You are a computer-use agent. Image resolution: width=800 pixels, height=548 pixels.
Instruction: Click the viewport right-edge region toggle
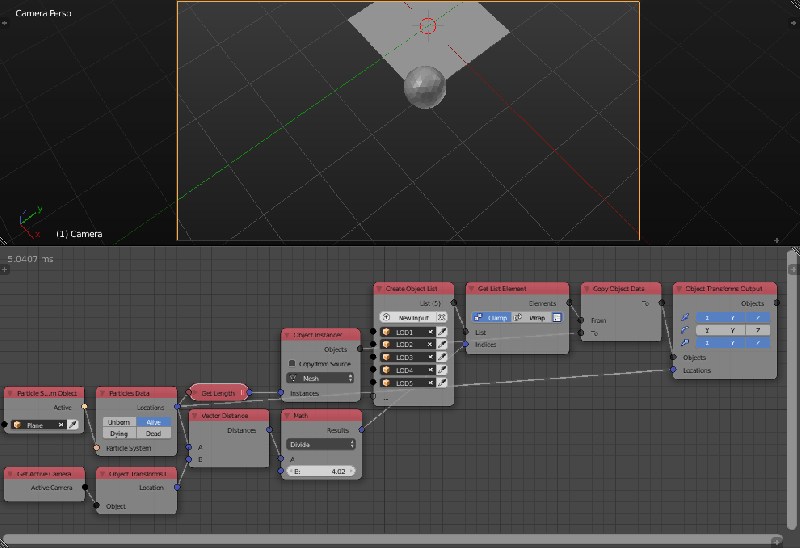(793, 22)
